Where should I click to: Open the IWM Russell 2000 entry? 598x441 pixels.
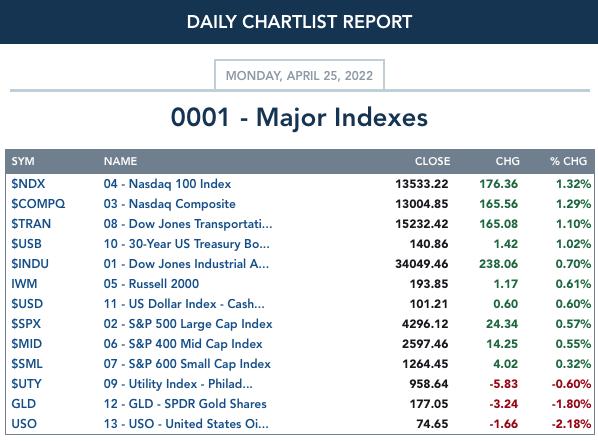pyautogui.click(x=151, y=284)
